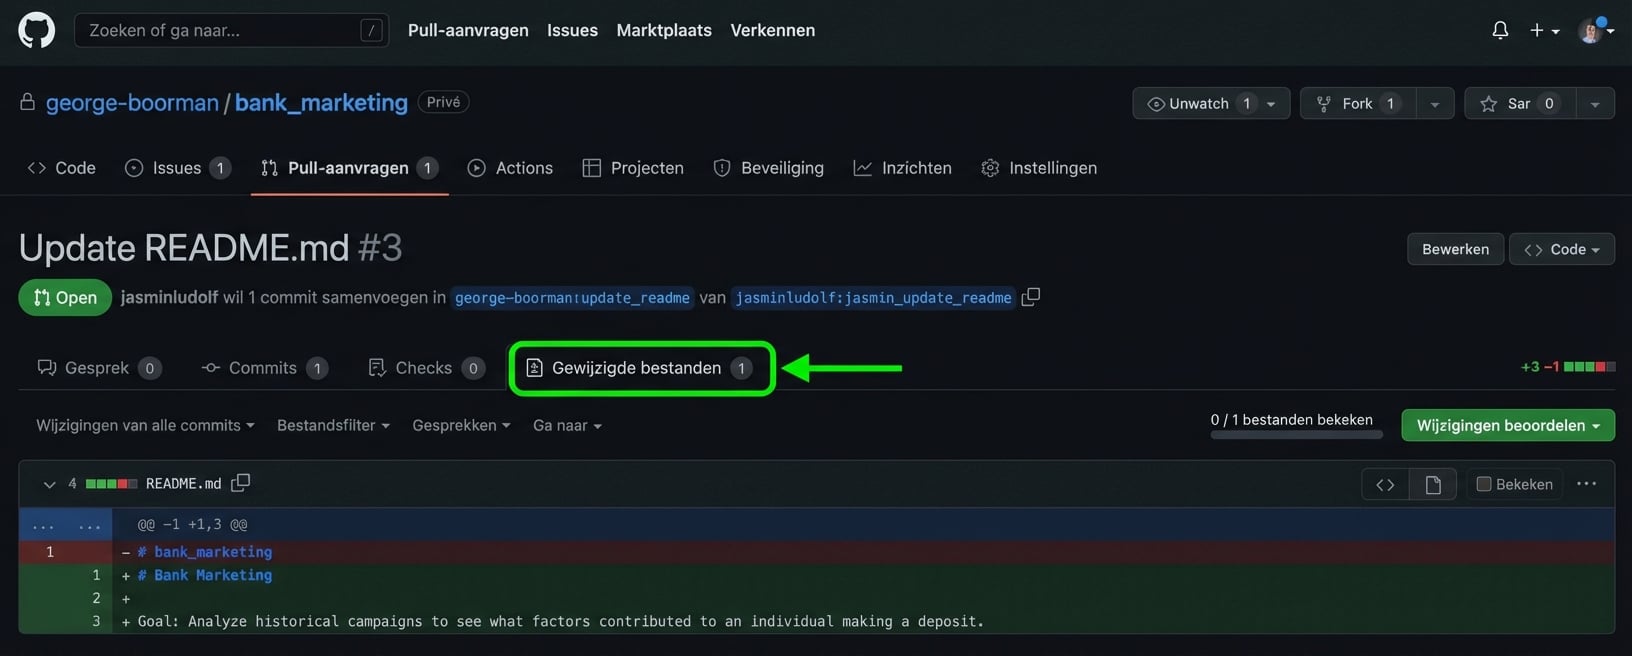Go to the Instellingen tab
The image size is (1632, 656).
click(x=1039, y=168)
